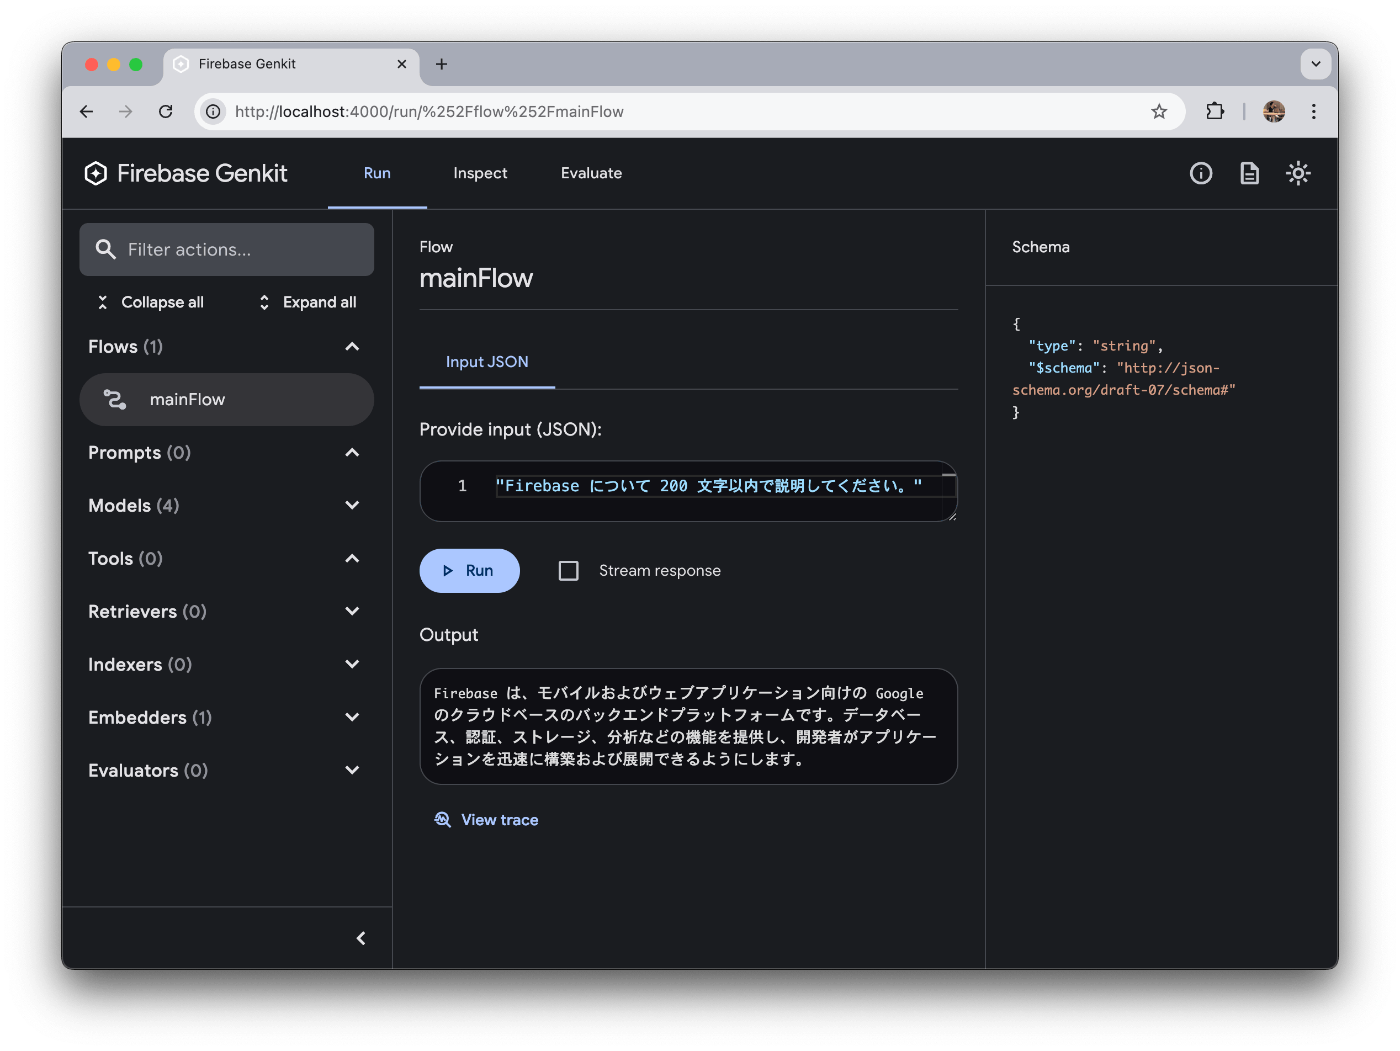Click the Schema panel title

pyautogui.click(x=1041, y=247)
